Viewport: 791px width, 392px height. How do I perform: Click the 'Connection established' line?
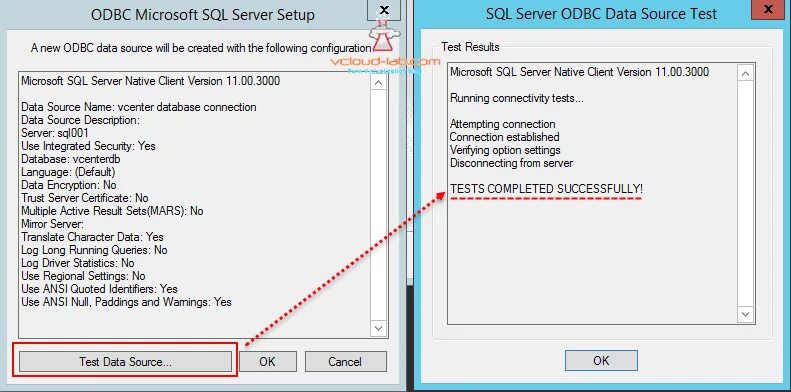pyautogui.click(x=504, y=137)
